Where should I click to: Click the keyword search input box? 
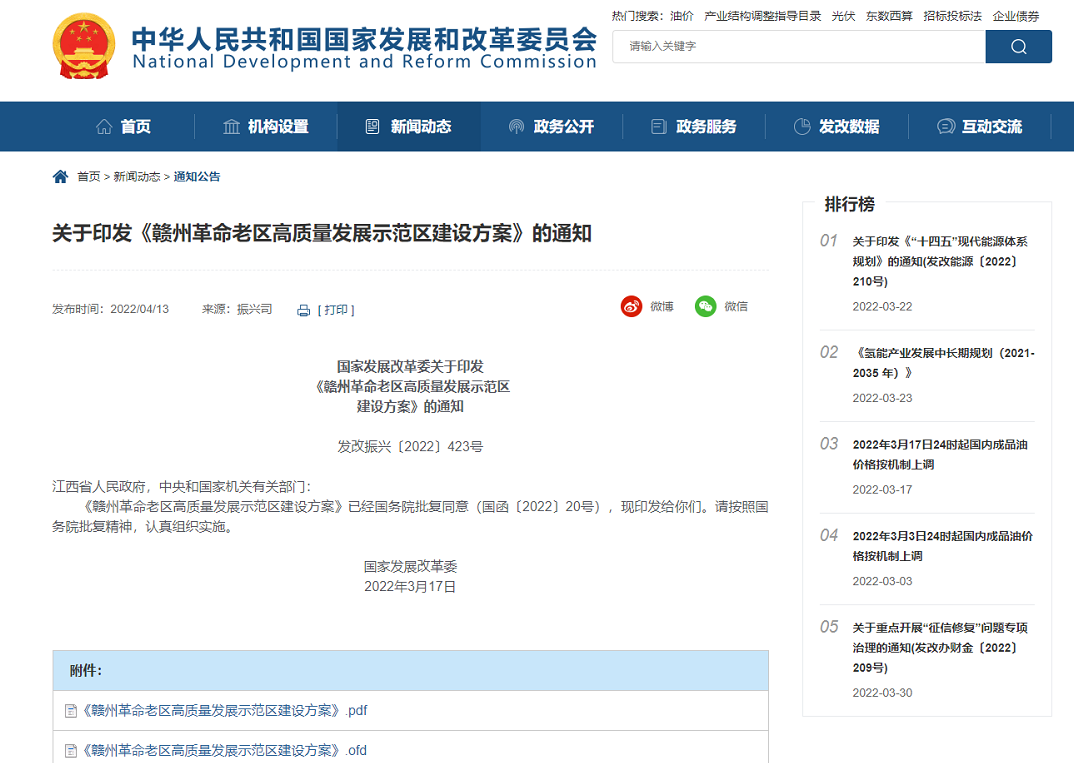(x=800, y=46)
